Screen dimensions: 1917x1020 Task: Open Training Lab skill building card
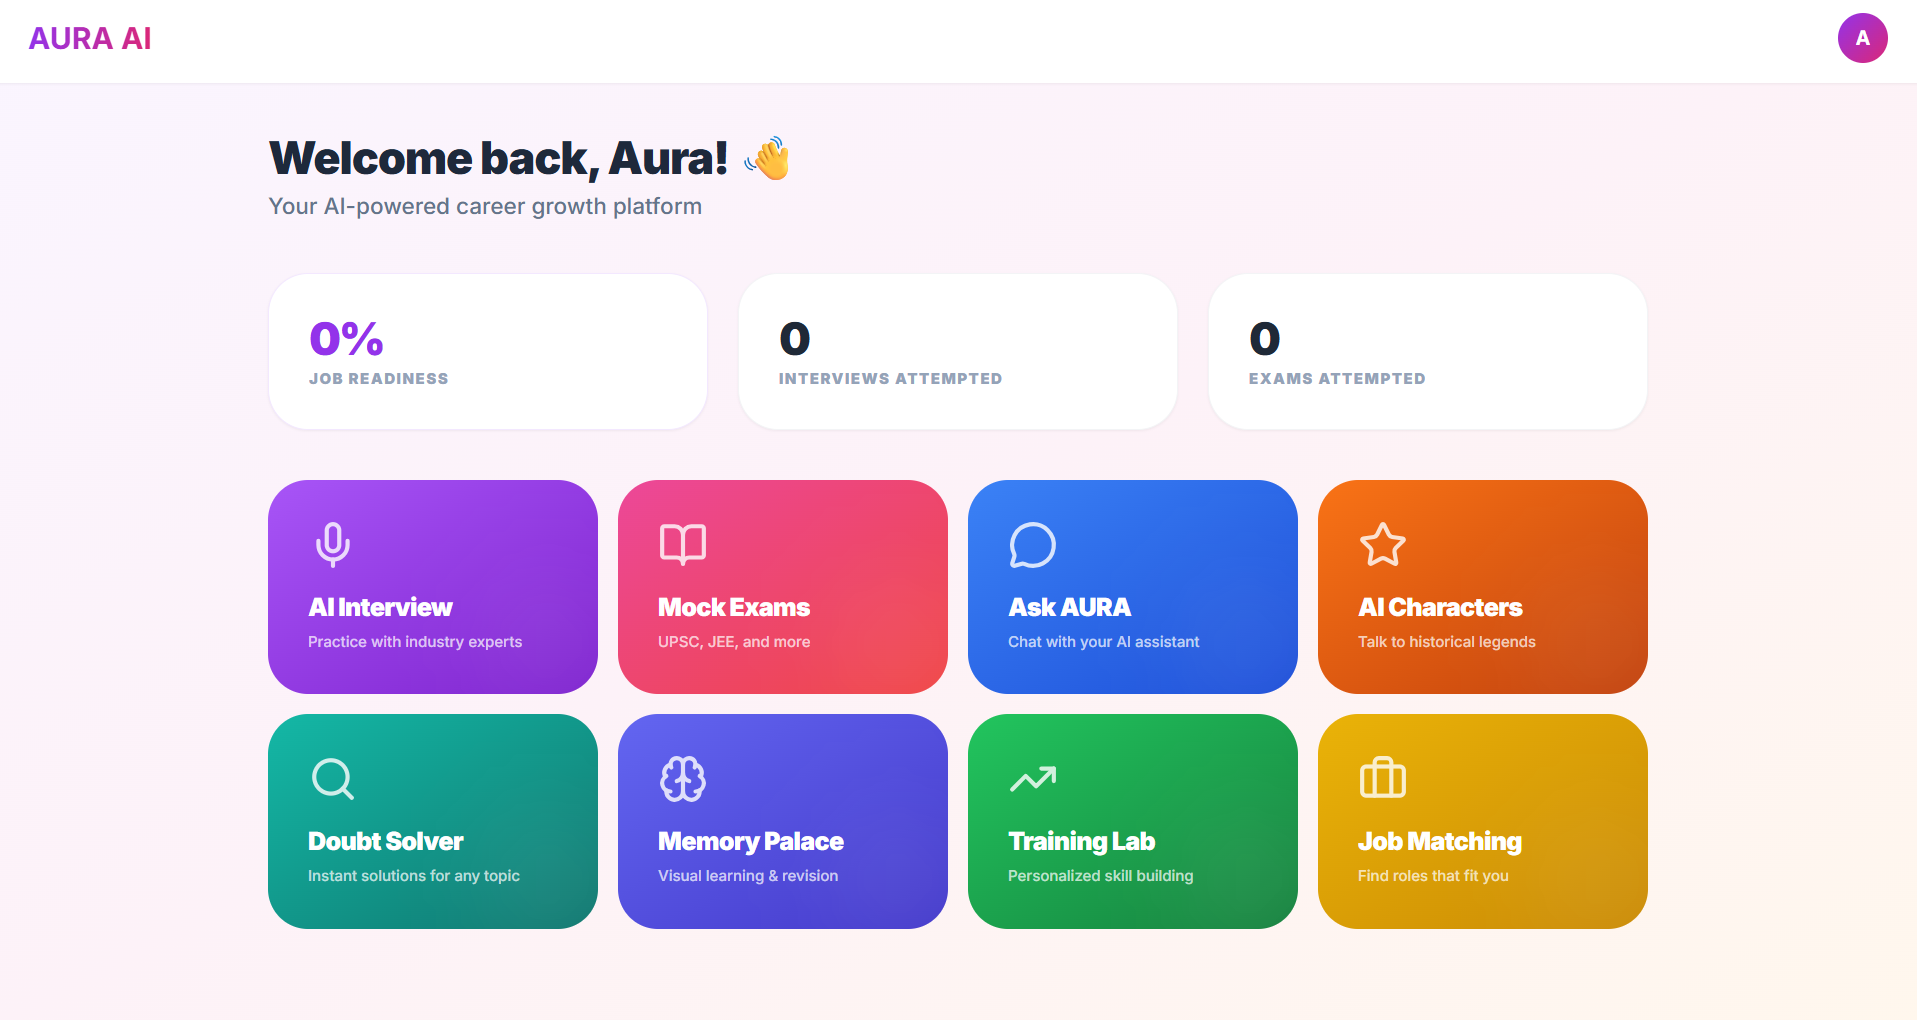(x=1132, y=821)
